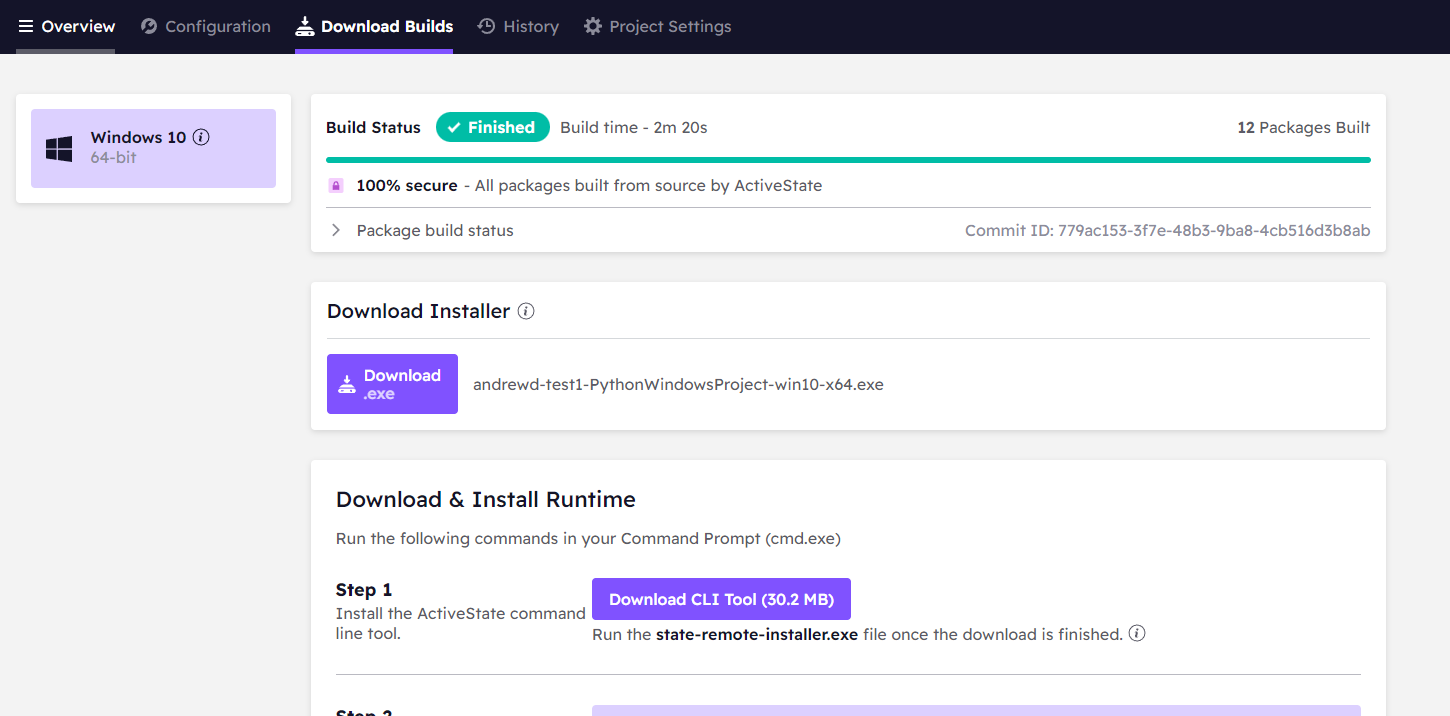1450x716 pixels.
Task: Click the green build progress bar
Action: pos(848,160)
